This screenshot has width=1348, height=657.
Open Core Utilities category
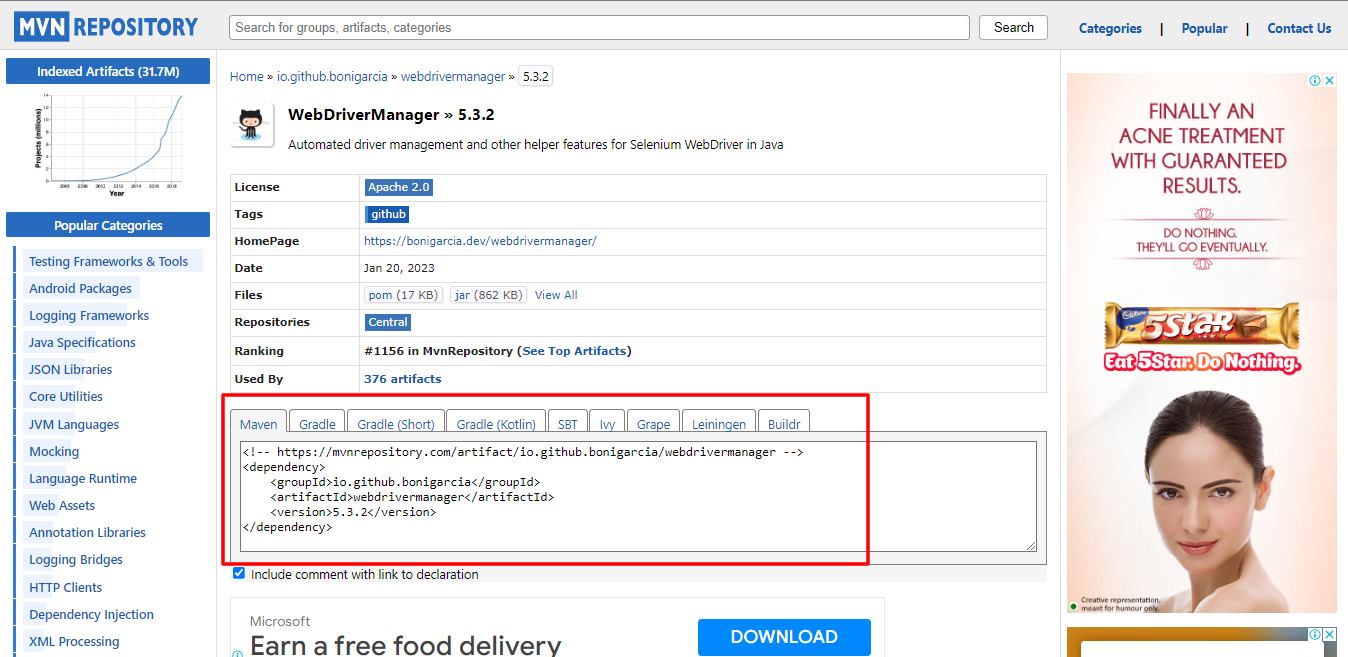tap(66, 396)
